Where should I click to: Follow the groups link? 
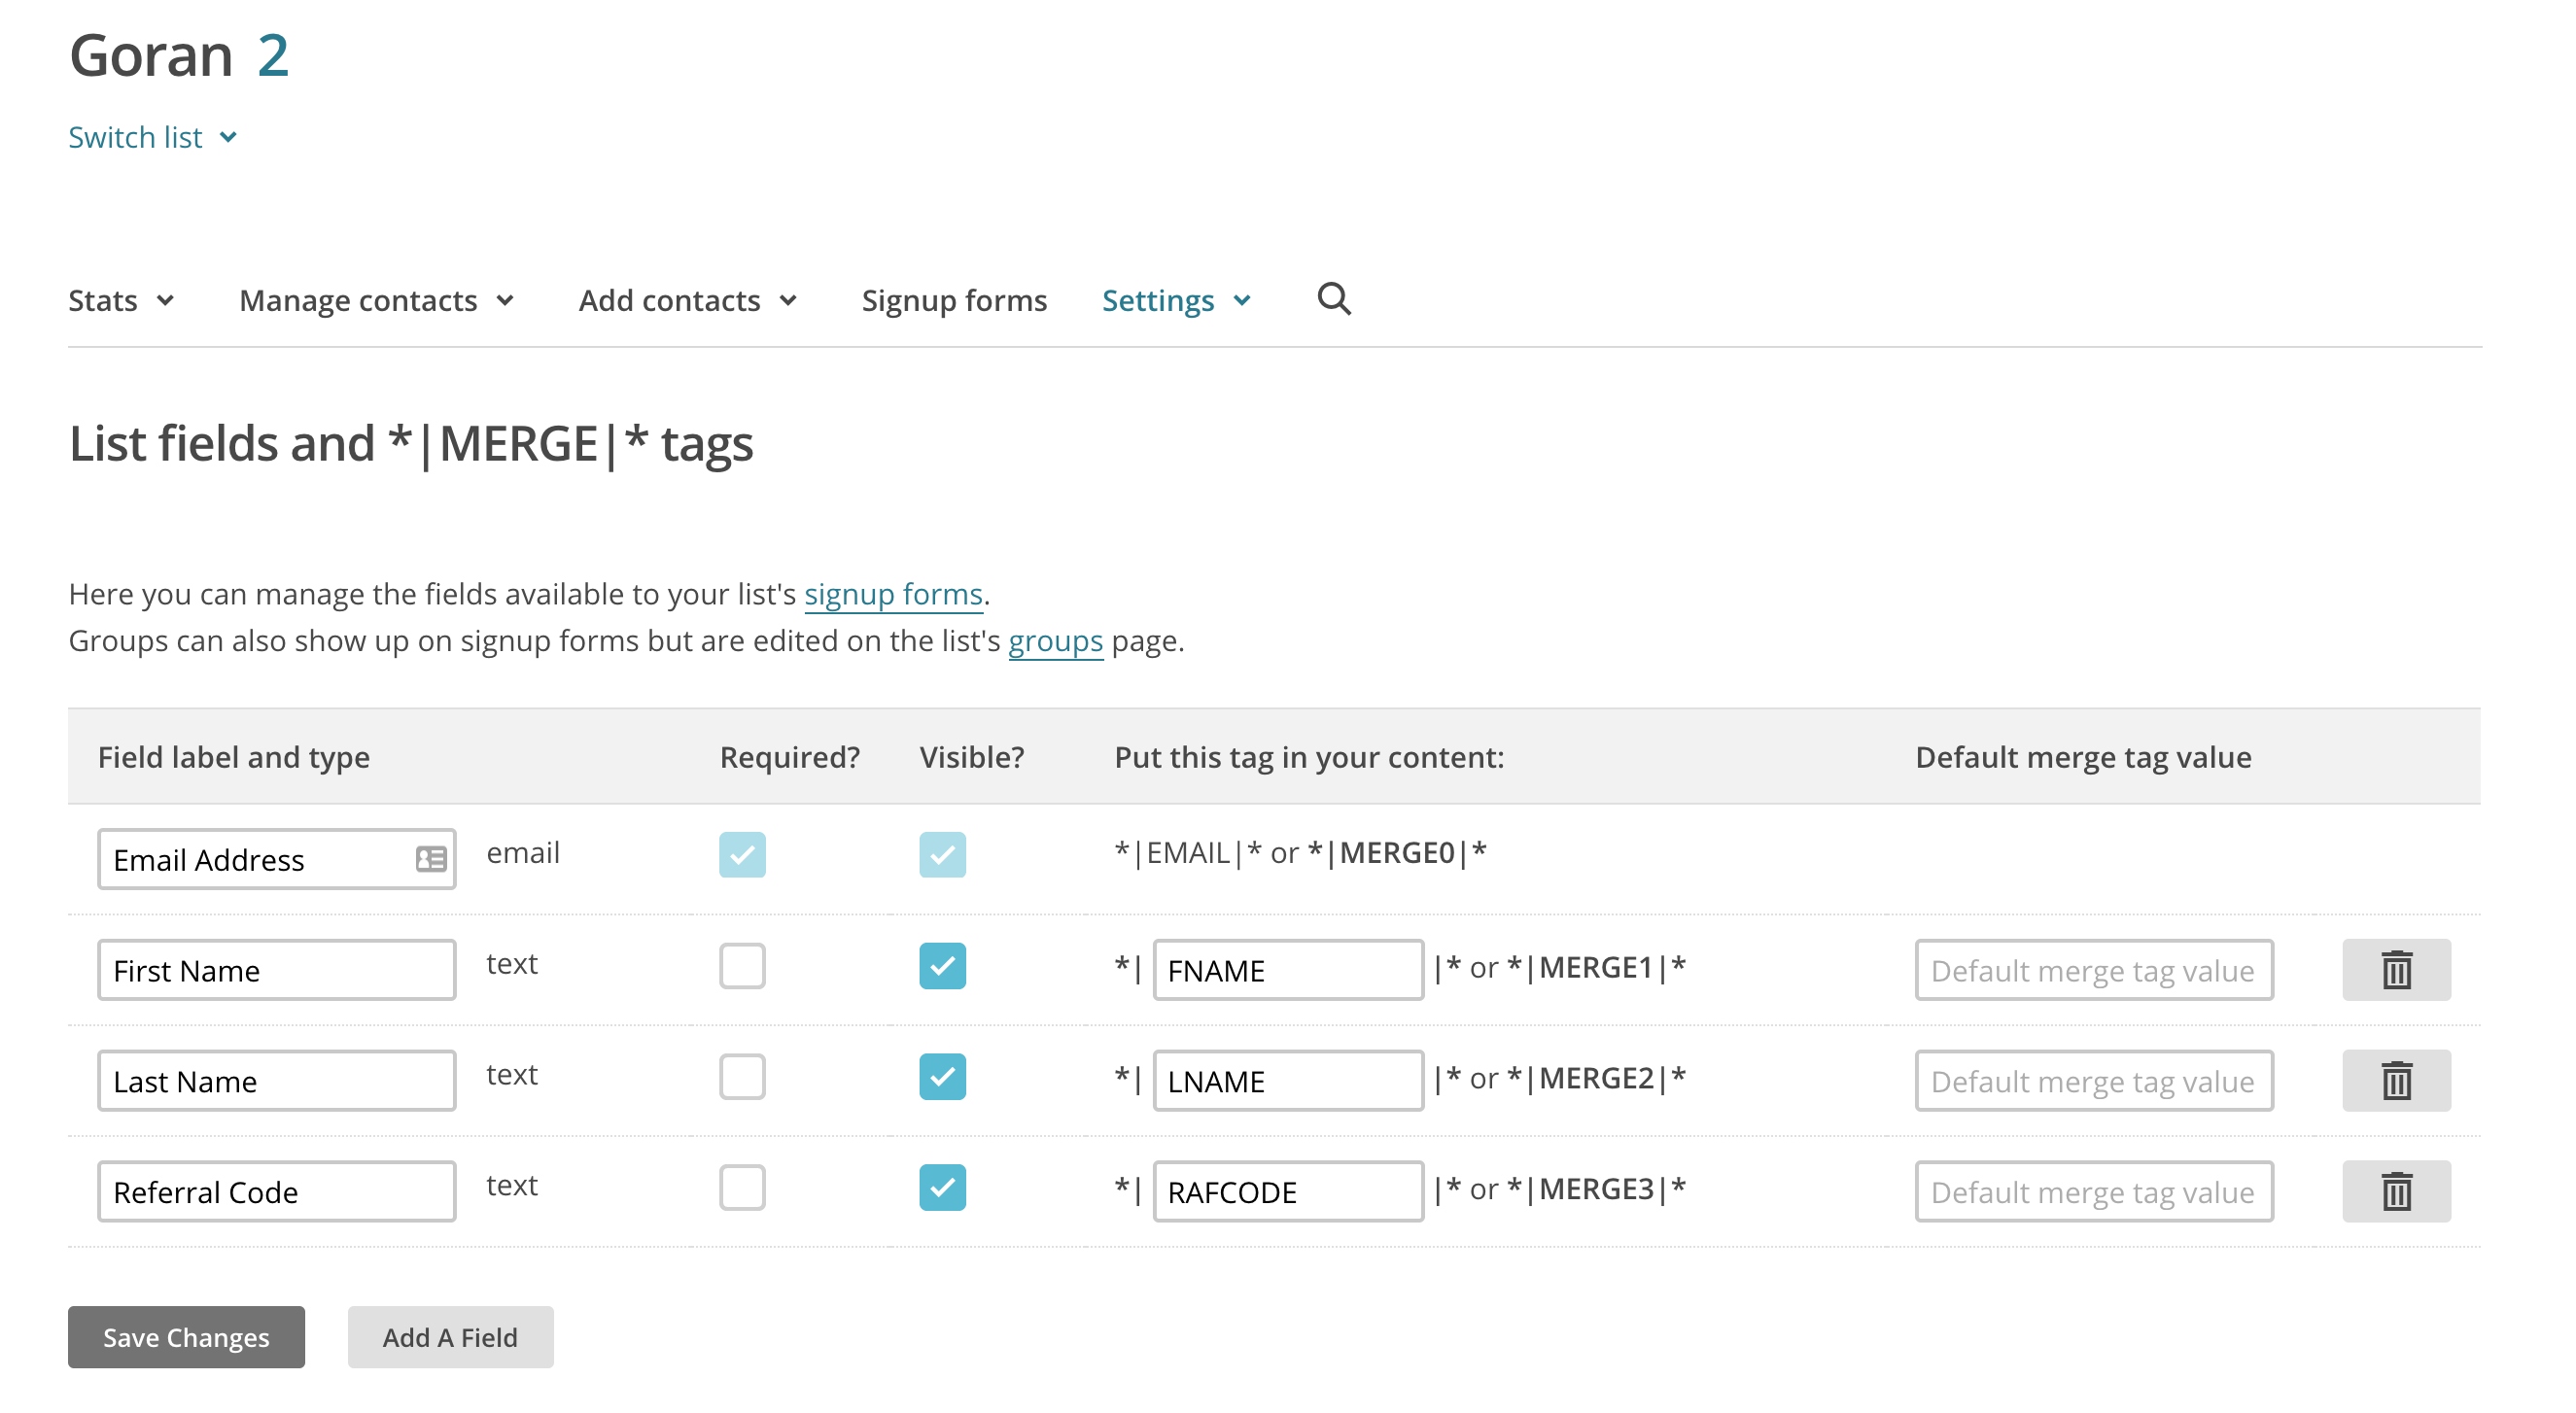(x=1055, y=641)
